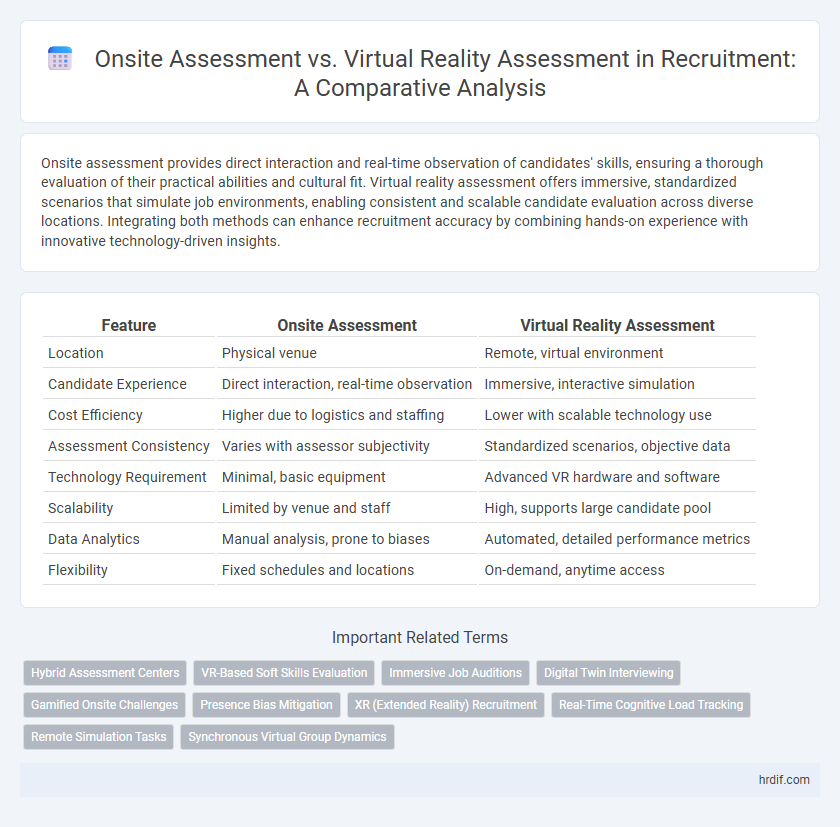This screenshot has width=840, height=827.
Task: Click the article title heading
Action: [445, 73]
